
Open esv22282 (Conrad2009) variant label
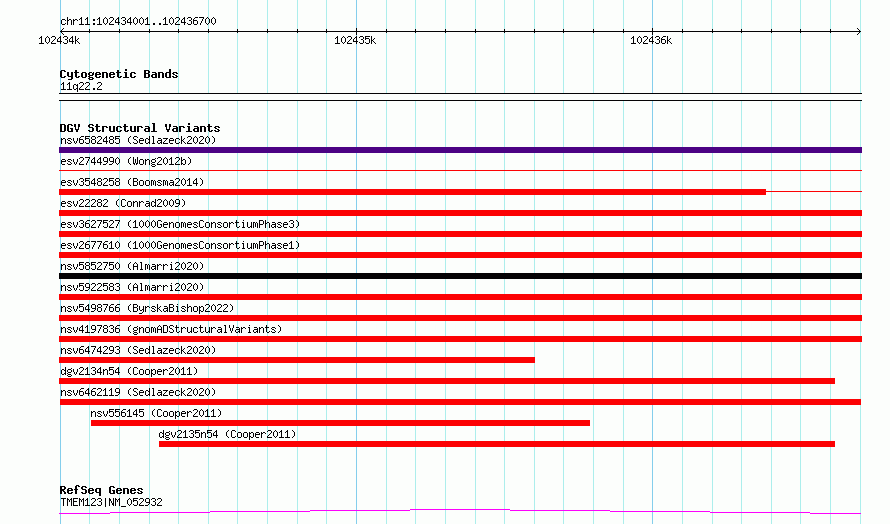123,203
